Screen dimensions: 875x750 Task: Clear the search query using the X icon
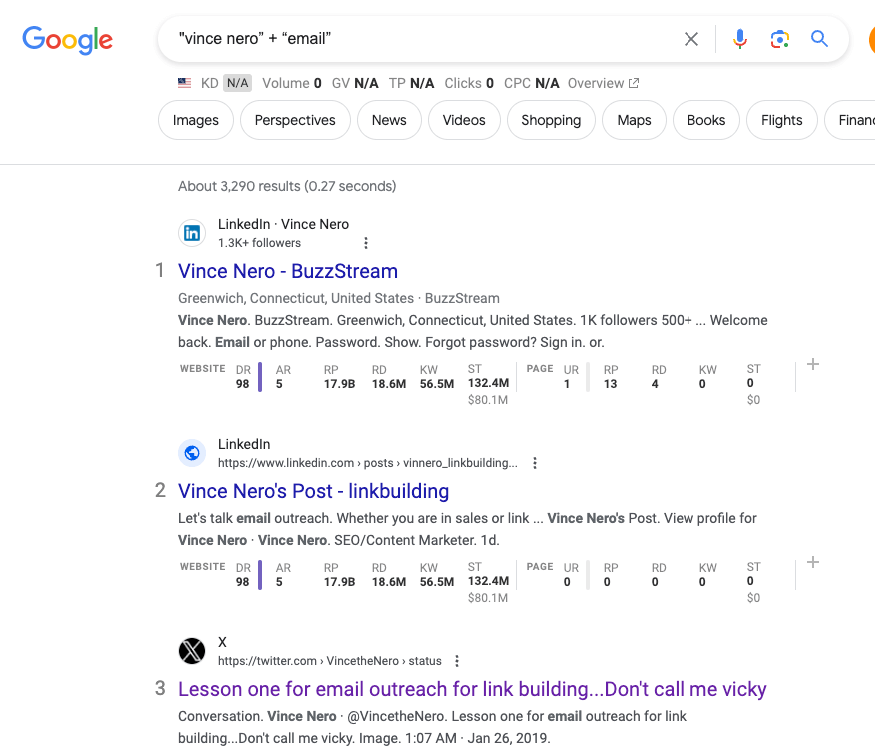click(691, 39)
